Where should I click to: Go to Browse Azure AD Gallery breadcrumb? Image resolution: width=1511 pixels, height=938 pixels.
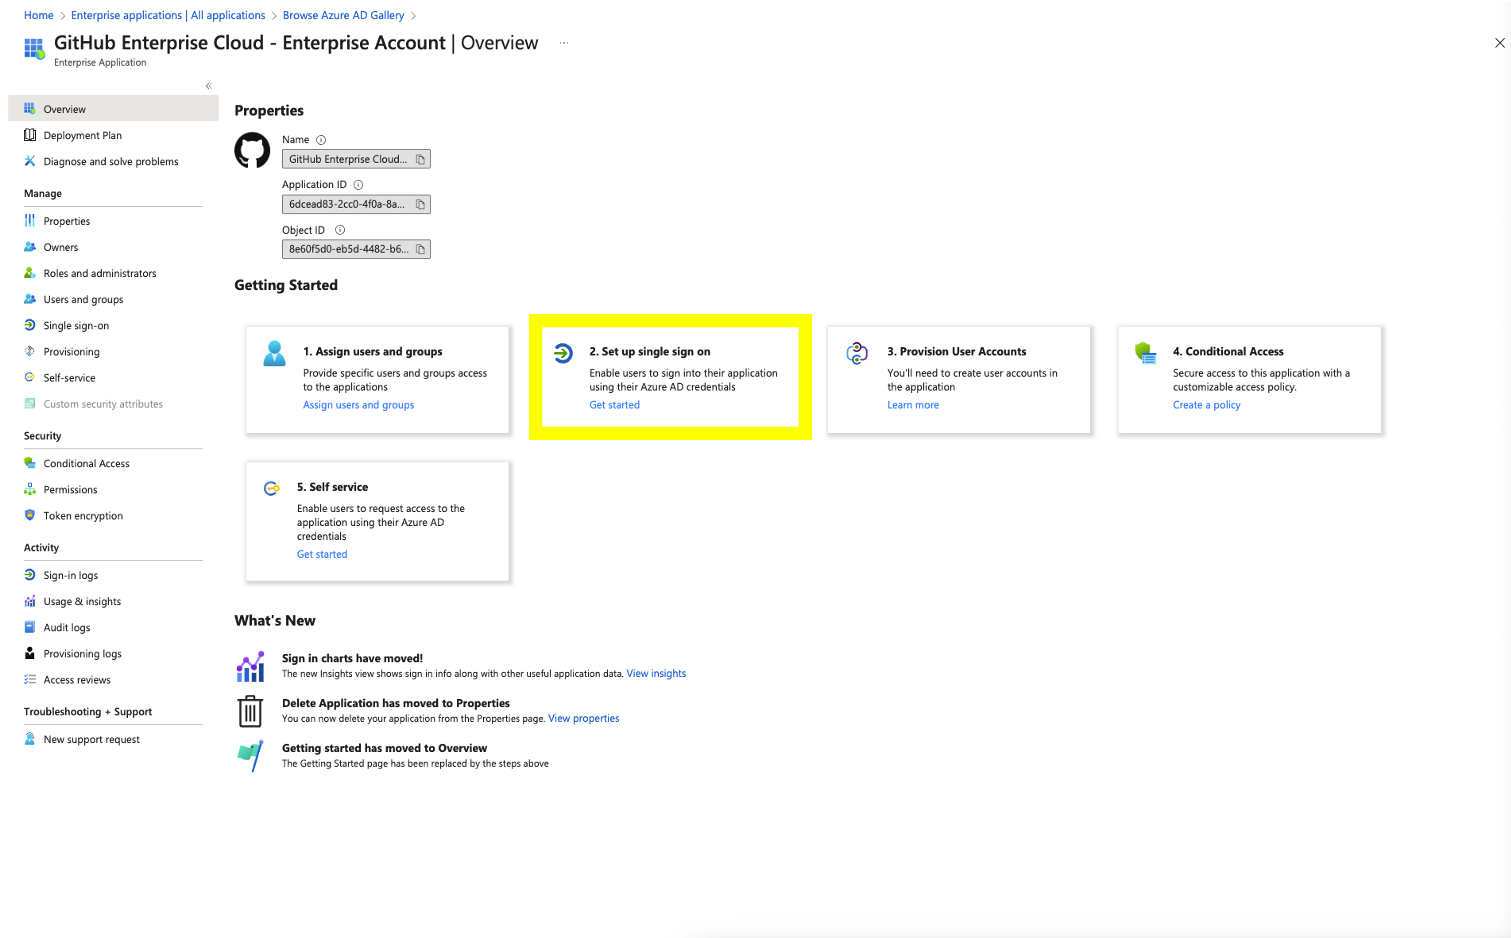[x=344, y=15]
